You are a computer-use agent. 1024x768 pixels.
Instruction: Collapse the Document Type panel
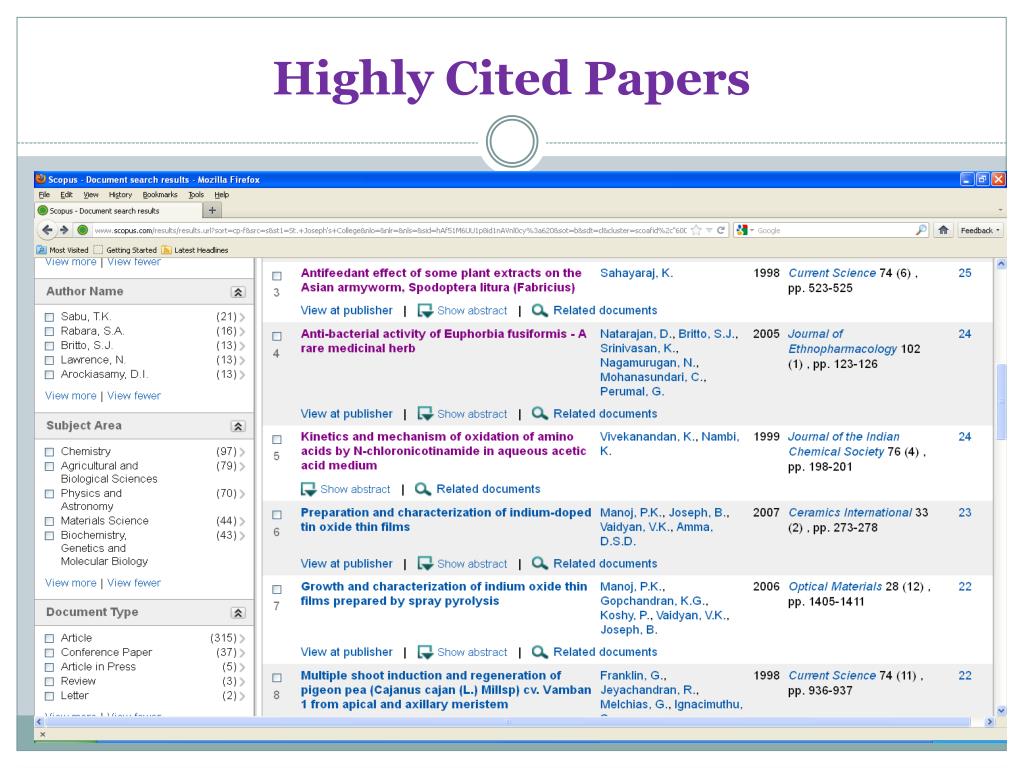pyautogui.click(x=238, y=613)
